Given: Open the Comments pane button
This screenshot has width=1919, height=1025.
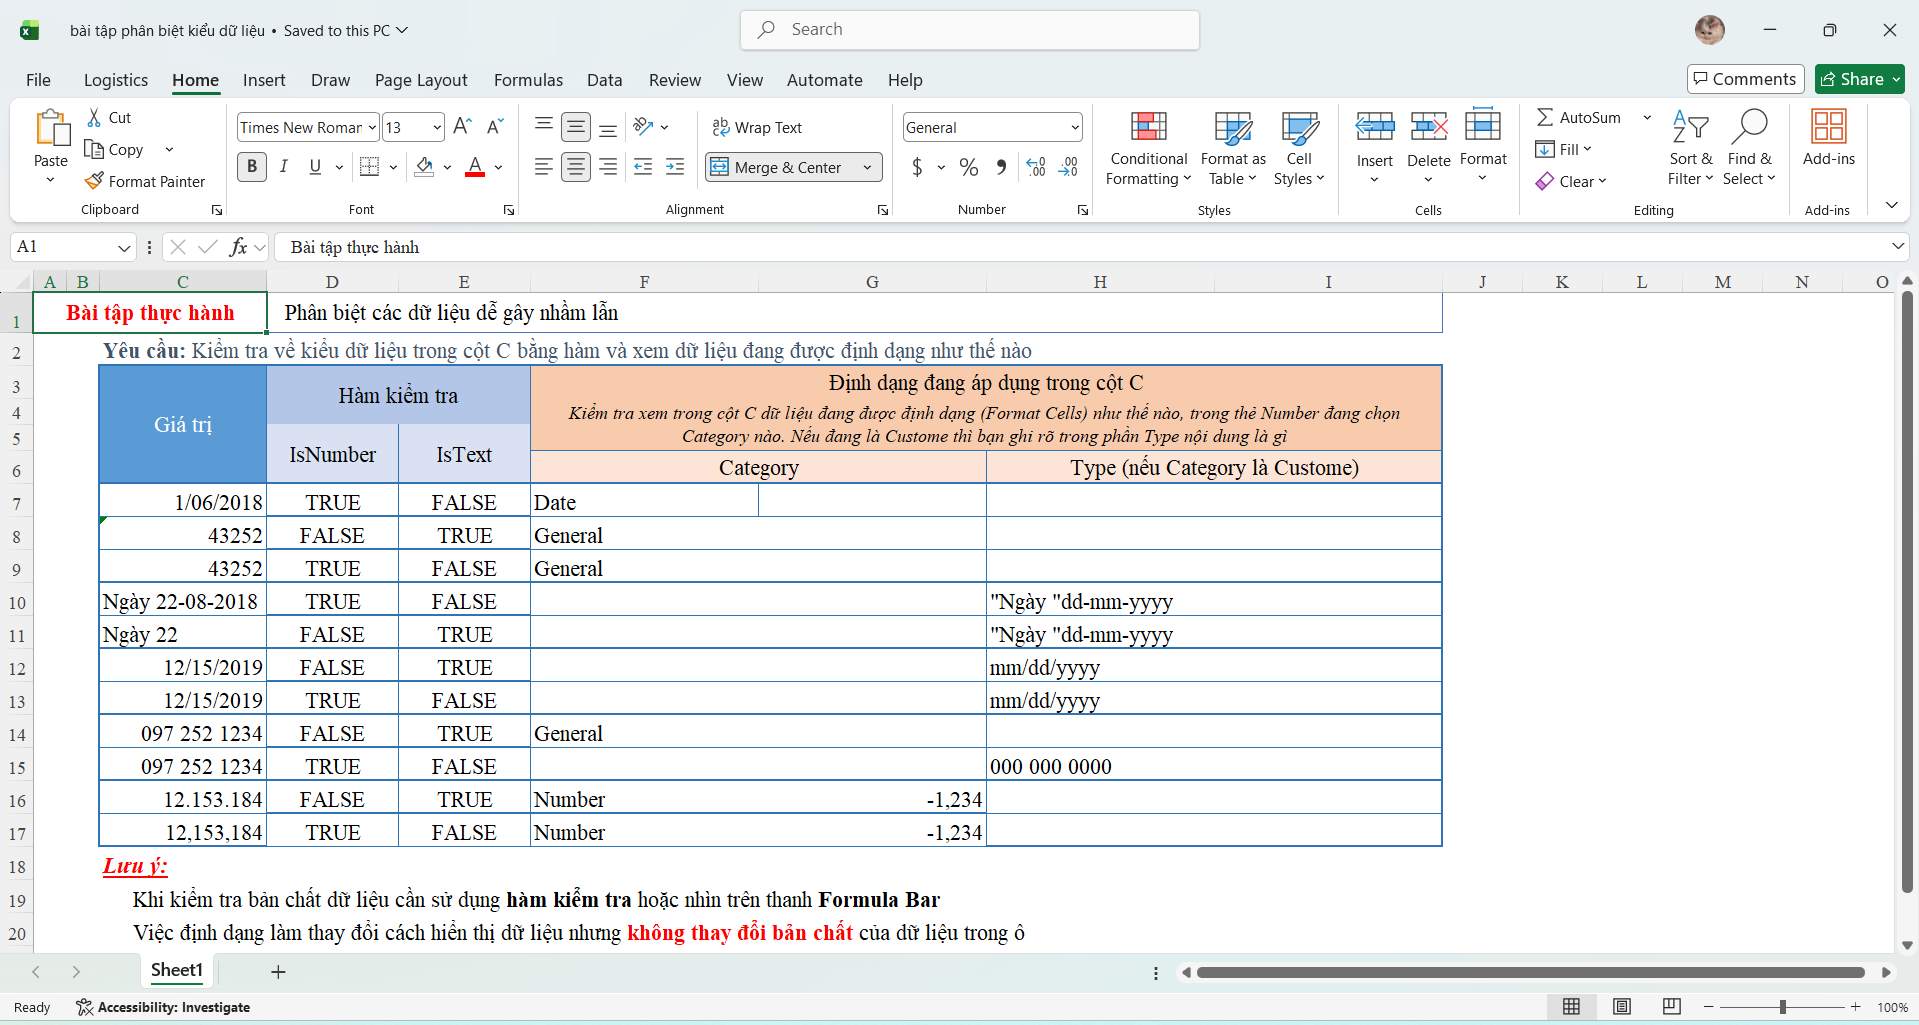Looking at the screenshot, I should (x=1745, y=79).
